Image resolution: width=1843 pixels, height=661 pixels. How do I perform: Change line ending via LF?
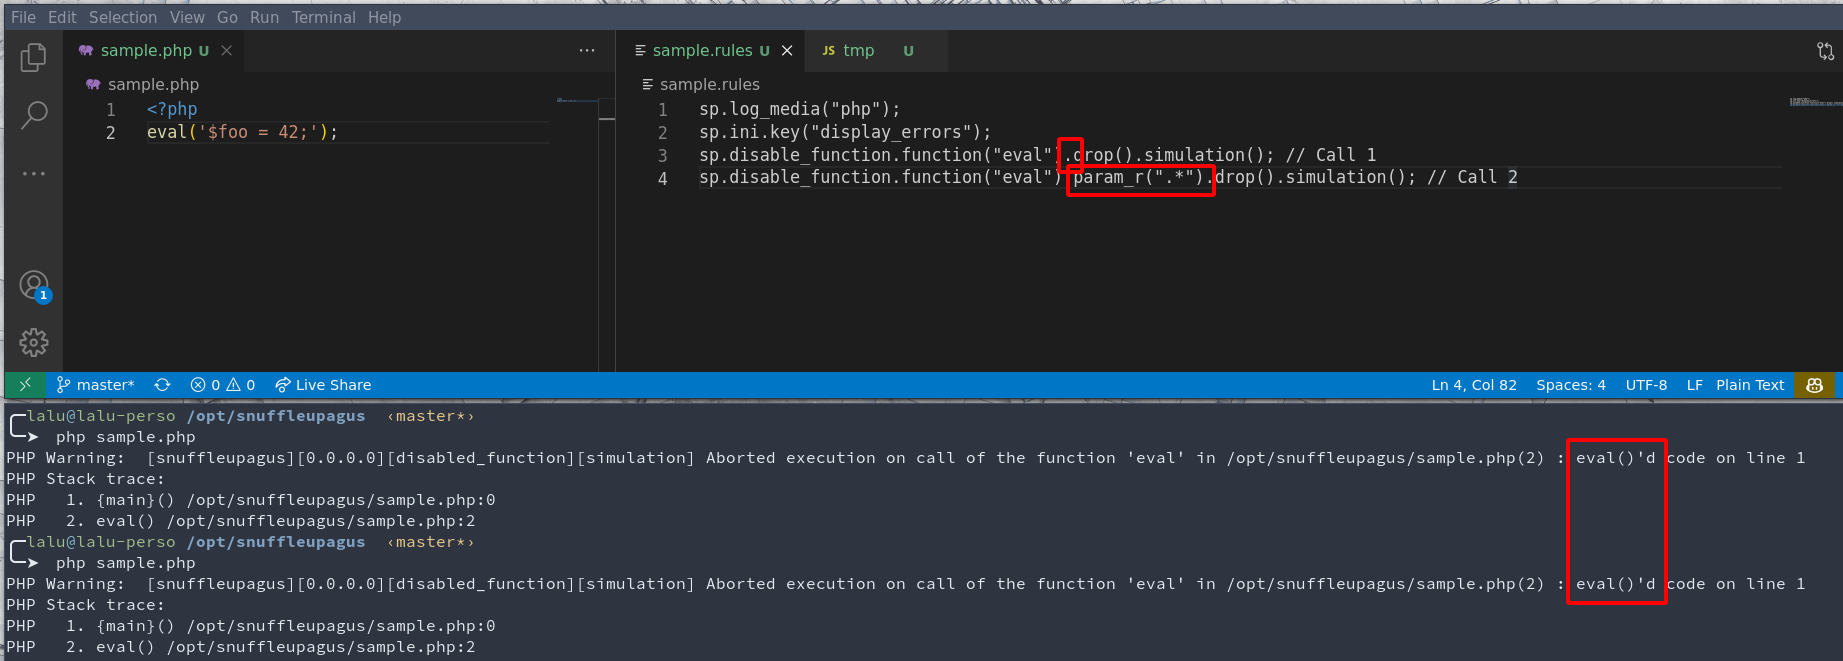click(1694, 385)
